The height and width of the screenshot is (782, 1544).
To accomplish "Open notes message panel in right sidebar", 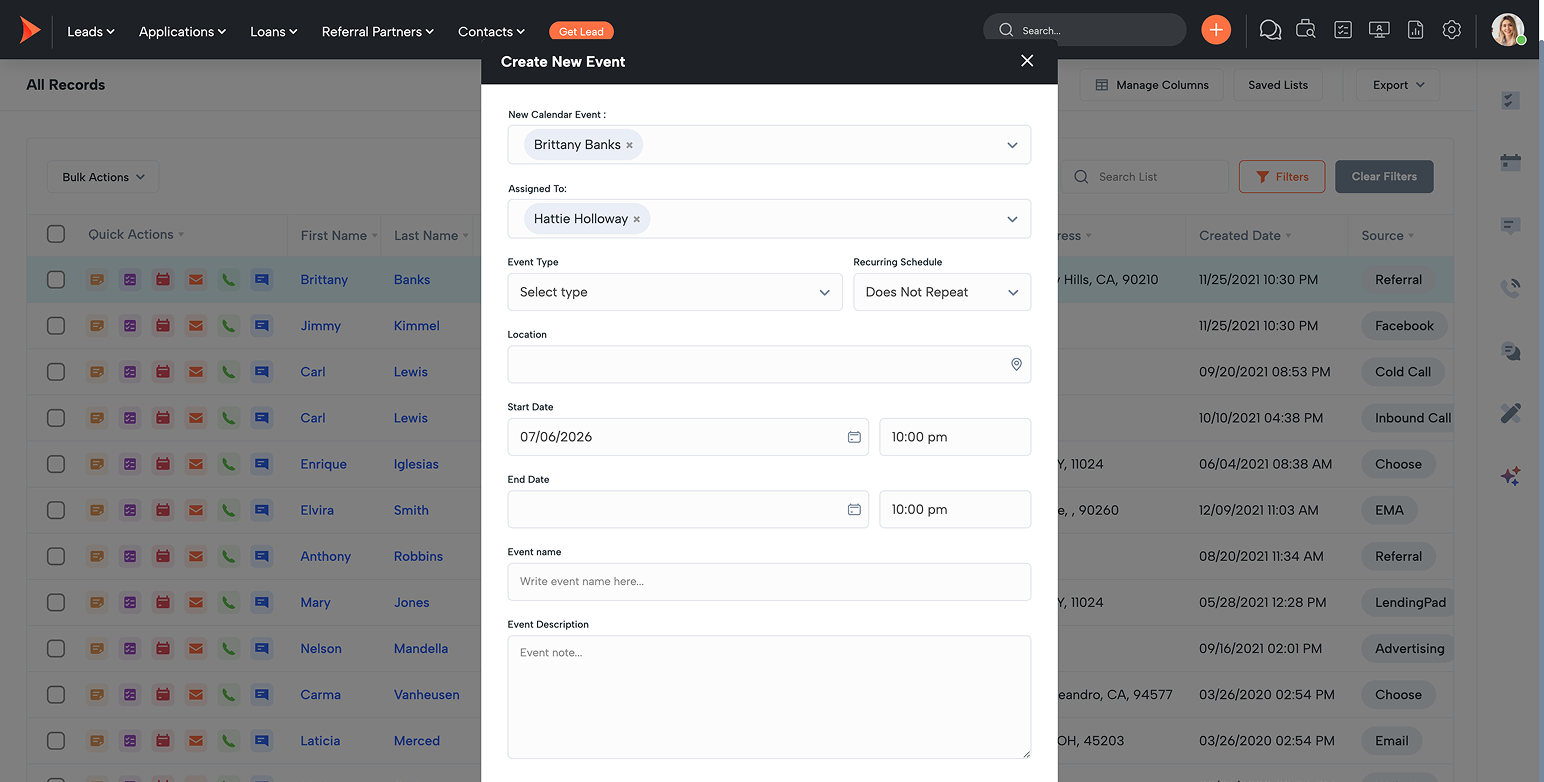I will click(x=1511, y=226).
